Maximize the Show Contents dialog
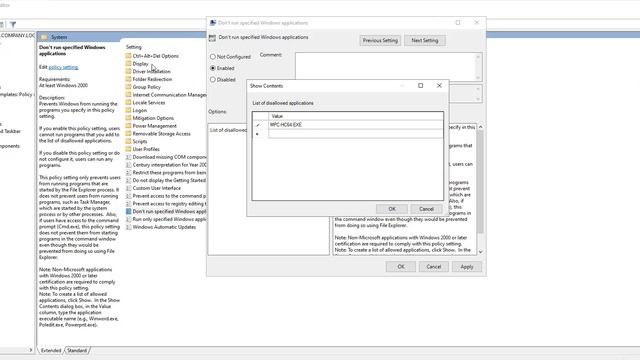640x360 pixels. [x=420, y=86]
